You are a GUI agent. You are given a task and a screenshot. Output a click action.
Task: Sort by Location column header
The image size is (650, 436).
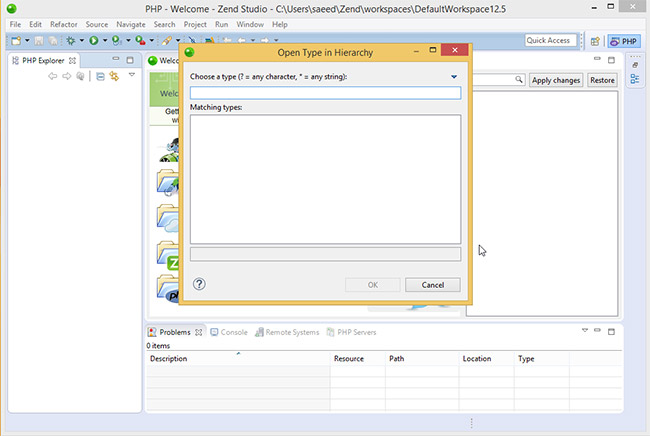click(487, 358)
